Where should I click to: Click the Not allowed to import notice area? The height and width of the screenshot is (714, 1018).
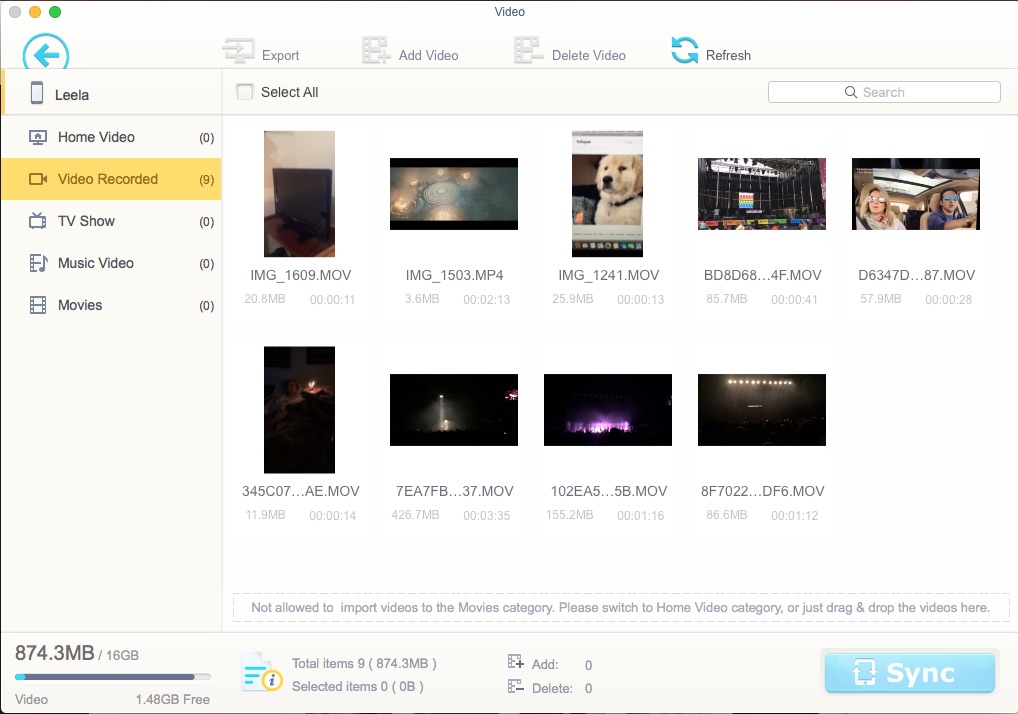click(x=621, y=608)
